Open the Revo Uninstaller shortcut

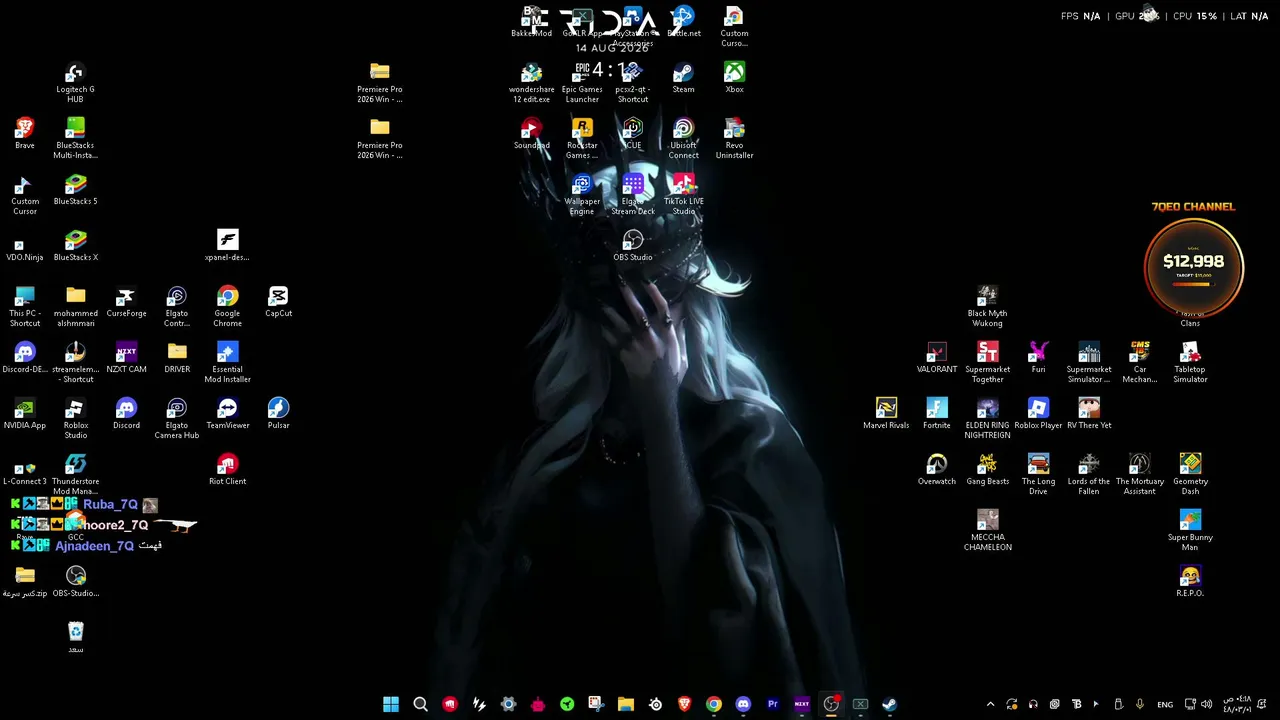click(734, 139)
